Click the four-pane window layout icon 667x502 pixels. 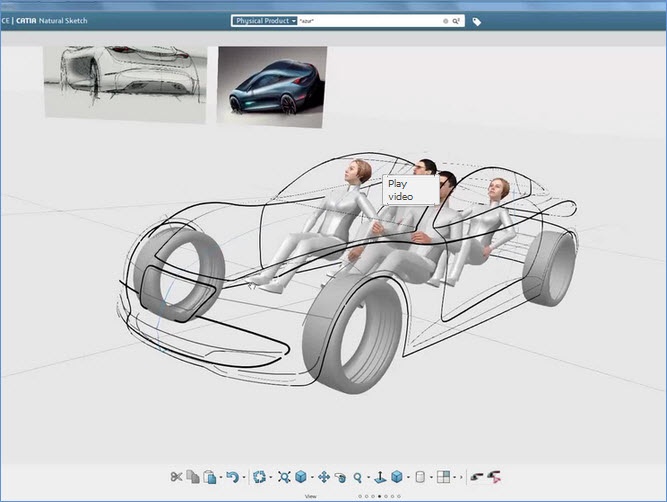(443, 477)
